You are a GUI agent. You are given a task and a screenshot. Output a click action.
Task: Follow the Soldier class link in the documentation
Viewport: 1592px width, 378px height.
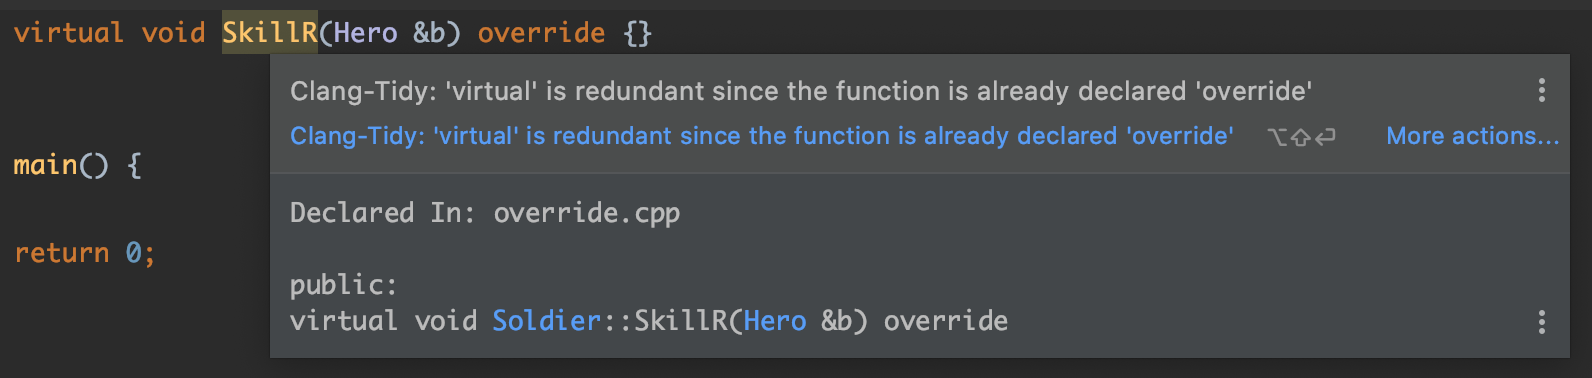[546, 321]
